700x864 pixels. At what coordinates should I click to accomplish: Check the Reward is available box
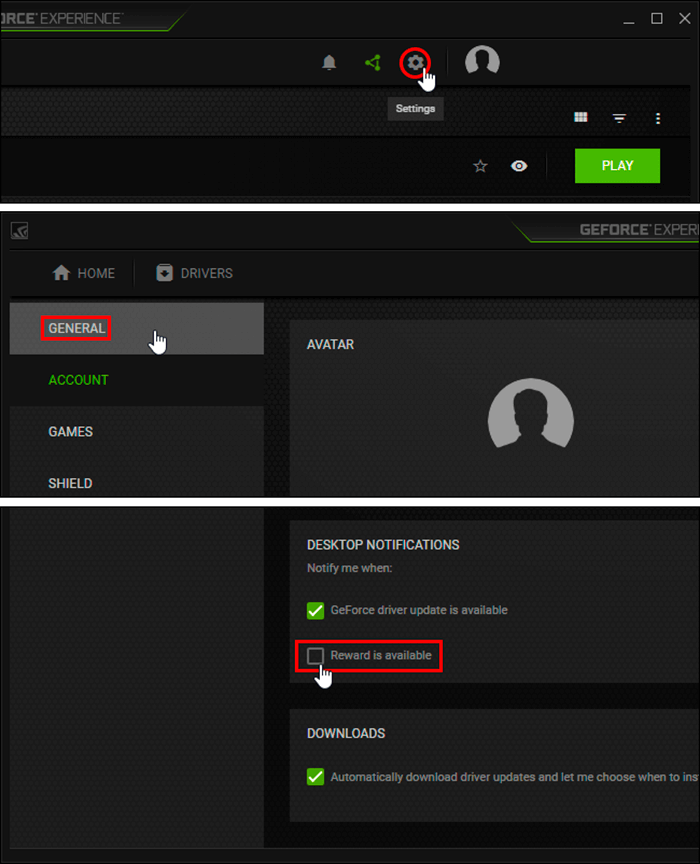[x=315, y=656]
